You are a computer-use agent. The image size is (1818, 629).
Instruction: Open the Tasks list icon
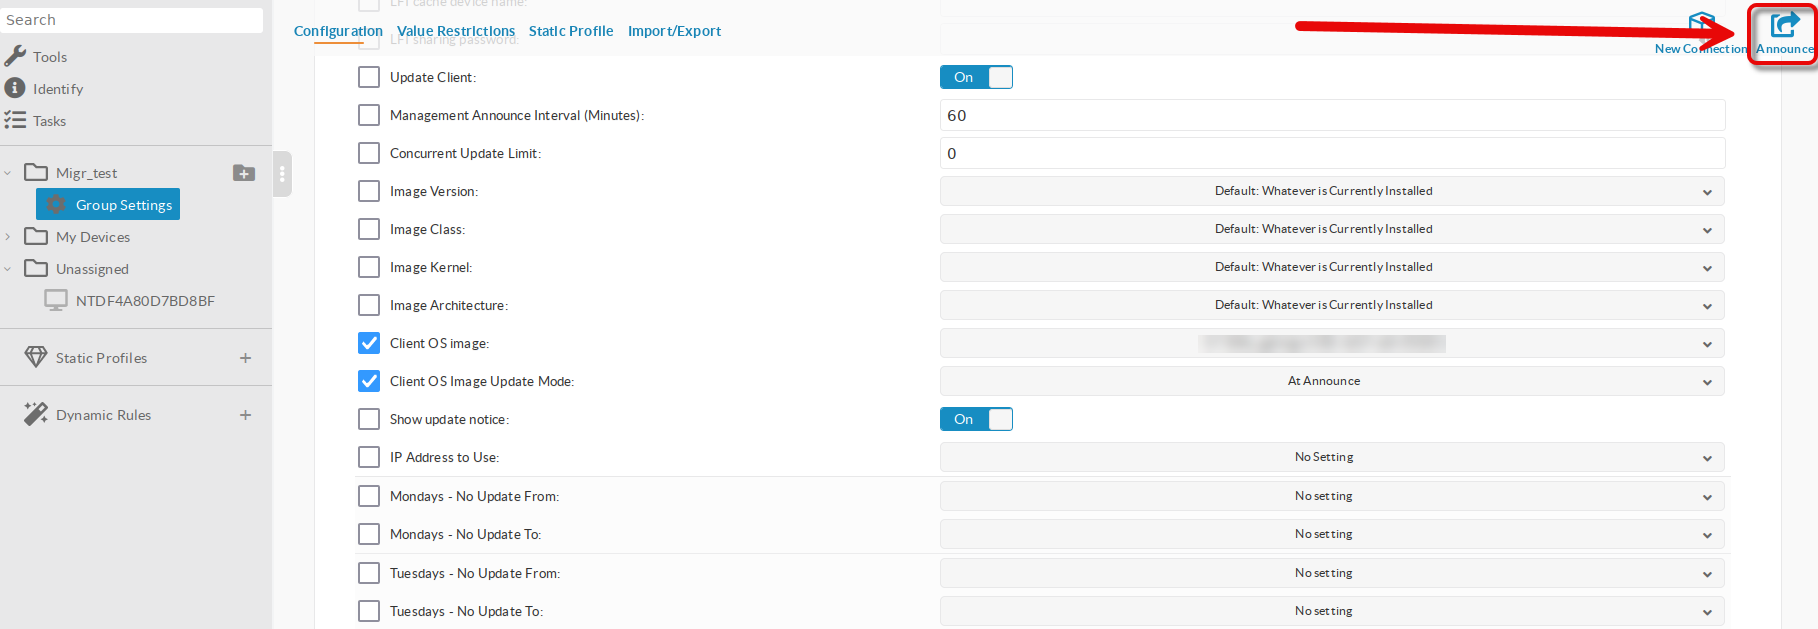pos(15,120)
